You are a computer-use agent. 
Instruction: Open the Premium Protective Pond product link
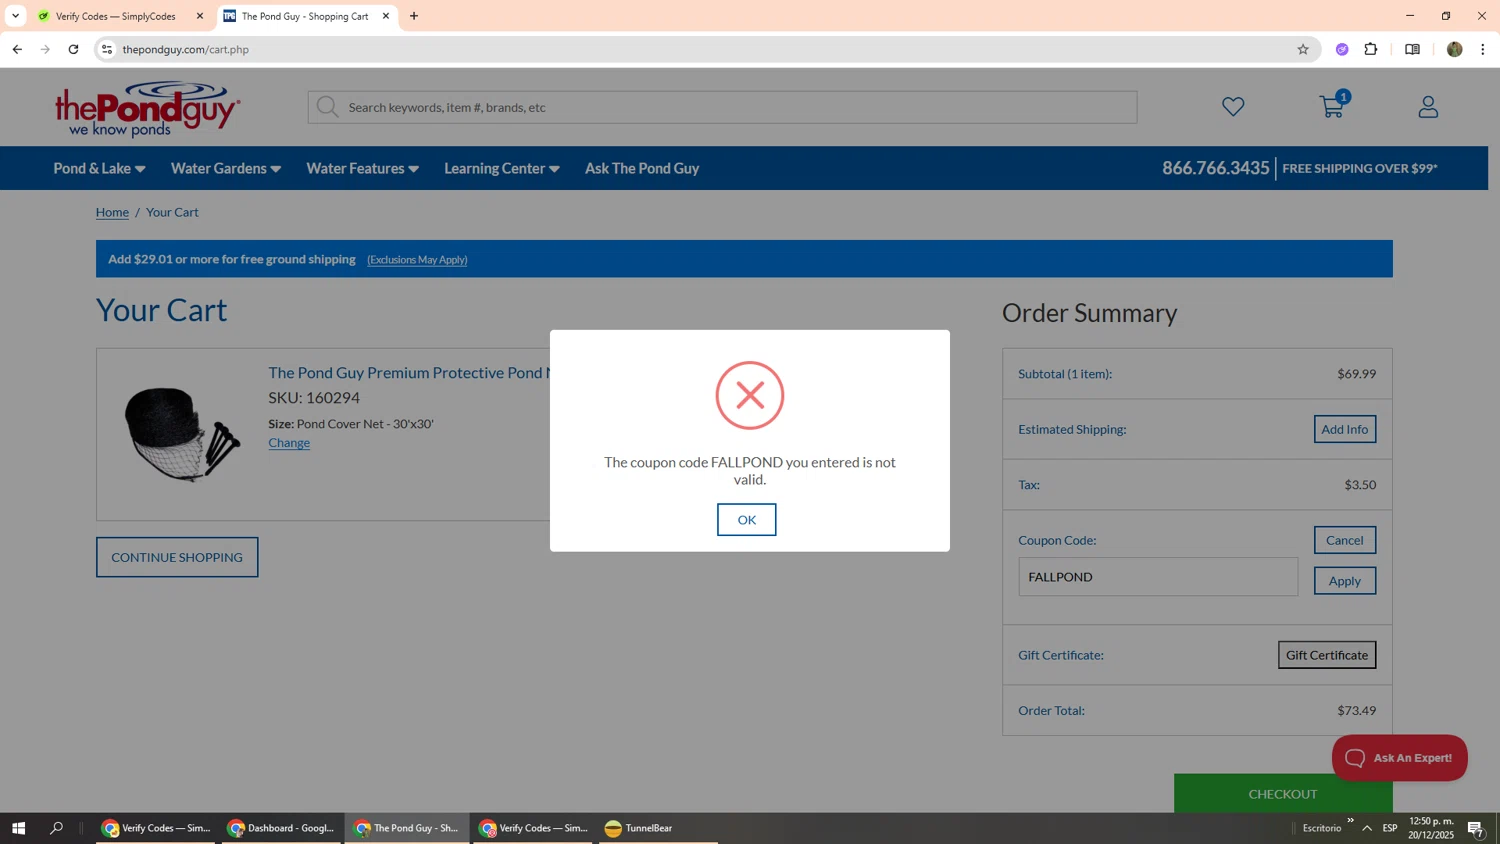pos(409,373)
